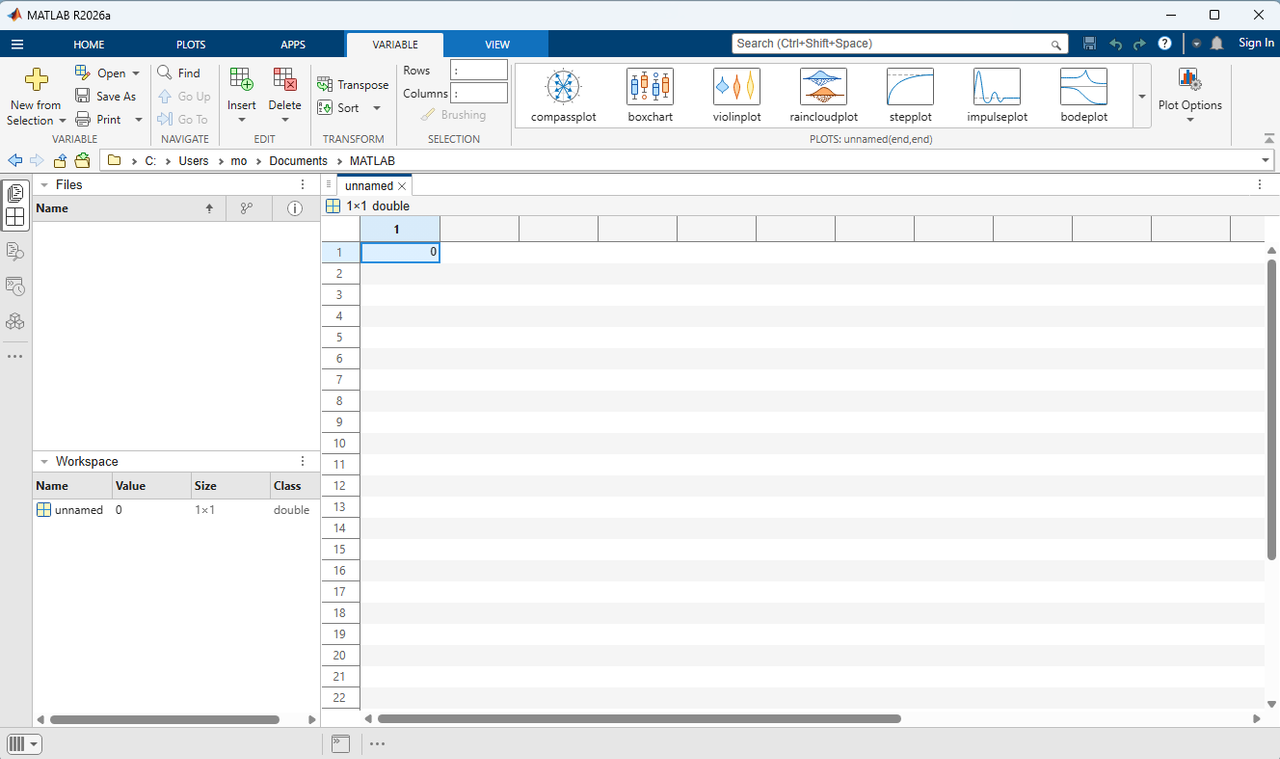The image size is (1280, 759).
Task: Collapse the Workspace panel triangle
Action: pyautogui.click(x=44, y=462)
